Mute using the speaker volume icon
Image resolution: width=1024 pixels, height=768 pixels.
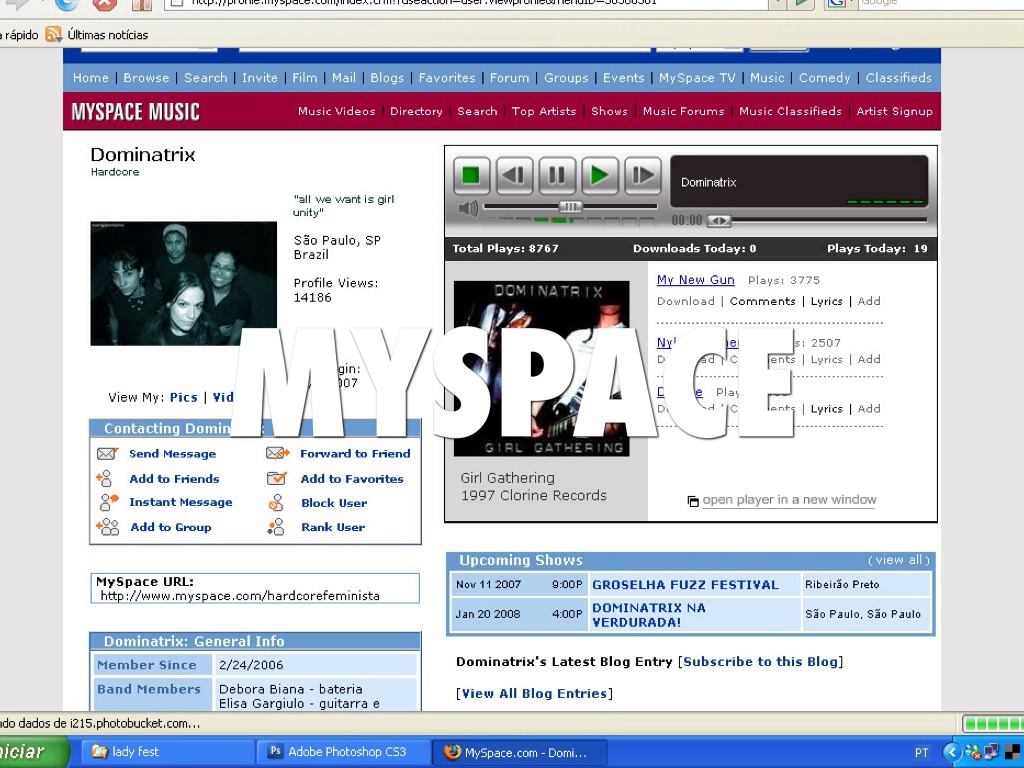pyautogui.click(x=468, y=208)
